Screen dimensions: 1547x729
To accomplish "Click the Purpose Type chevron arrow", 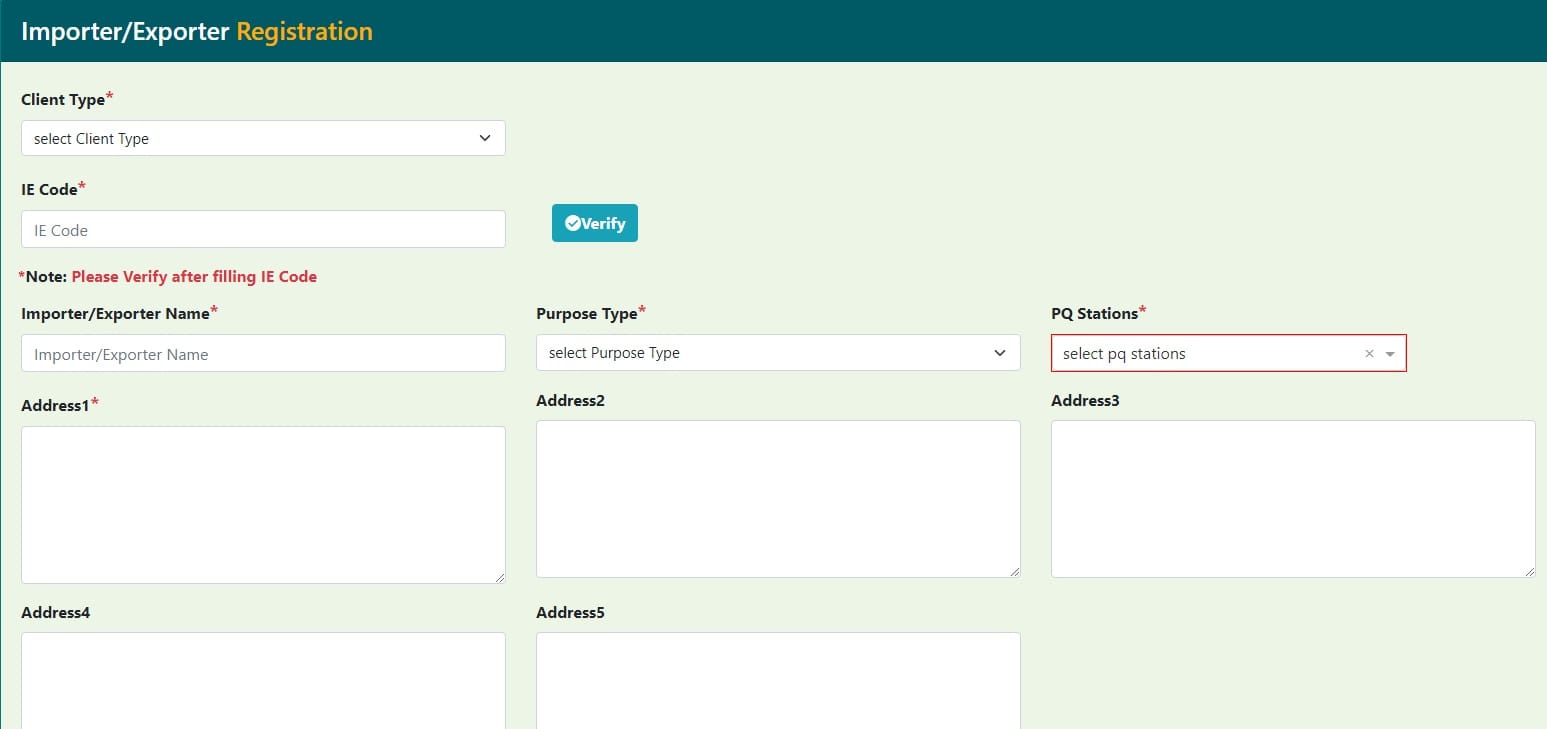I will pyautogui.click(x=1000, y=353).
